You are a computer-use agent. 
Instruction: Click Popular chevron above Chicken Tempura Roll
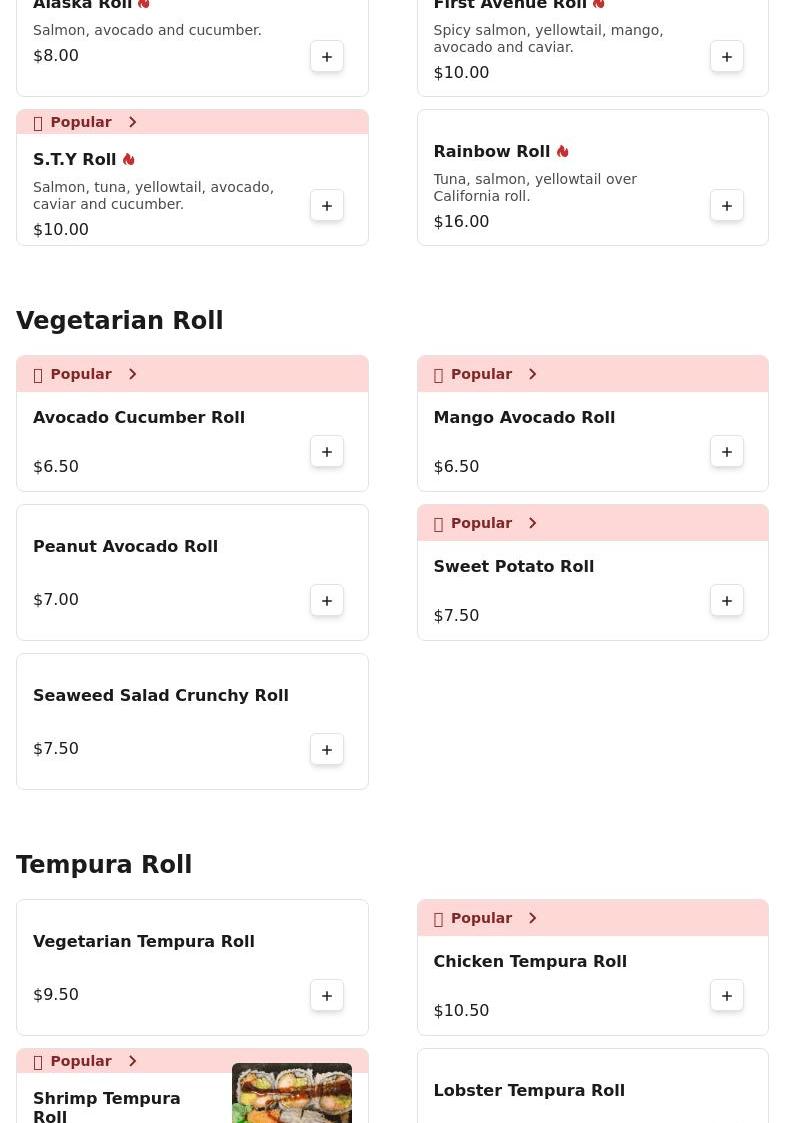click(x=532, y=918)
